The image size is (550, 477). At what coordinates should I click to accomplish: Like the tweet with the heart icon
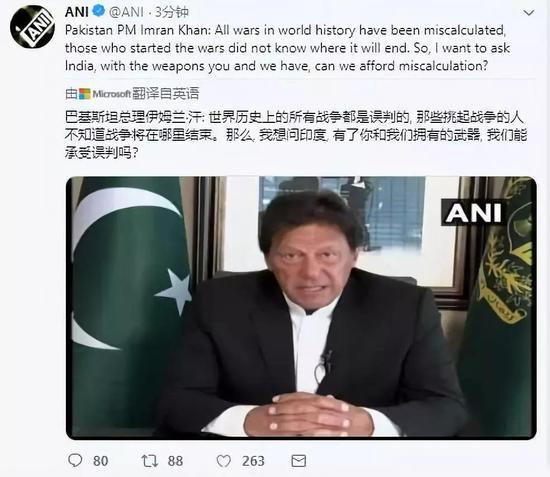click(223, 461)
